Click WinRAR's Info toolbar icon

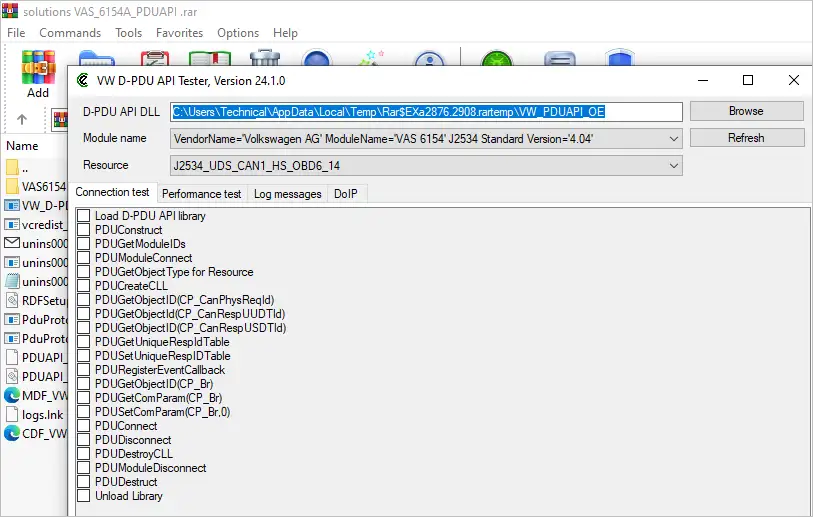point(429,58)
